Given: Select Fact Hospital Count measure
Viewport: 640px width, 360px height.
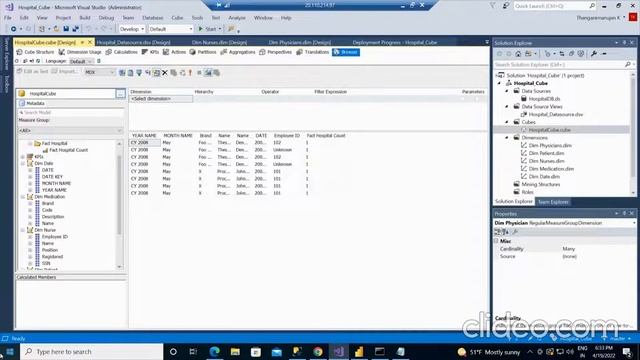Looking at the screenshot, I should (x=69, y=150).
